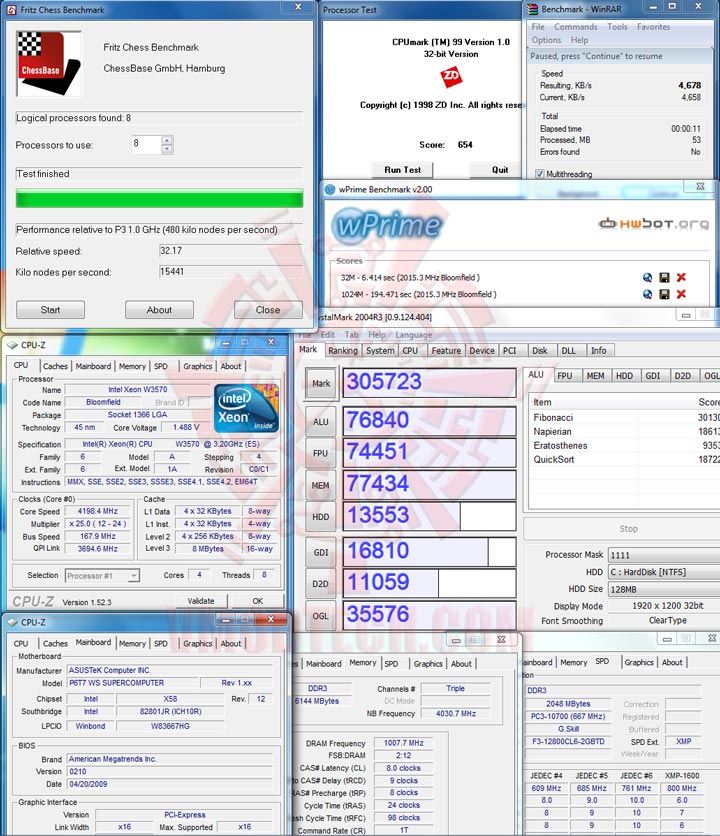Click the ALU benchmark button in CrystalMark
This screenshot has width=720, height=836.
tap(321, 422)
